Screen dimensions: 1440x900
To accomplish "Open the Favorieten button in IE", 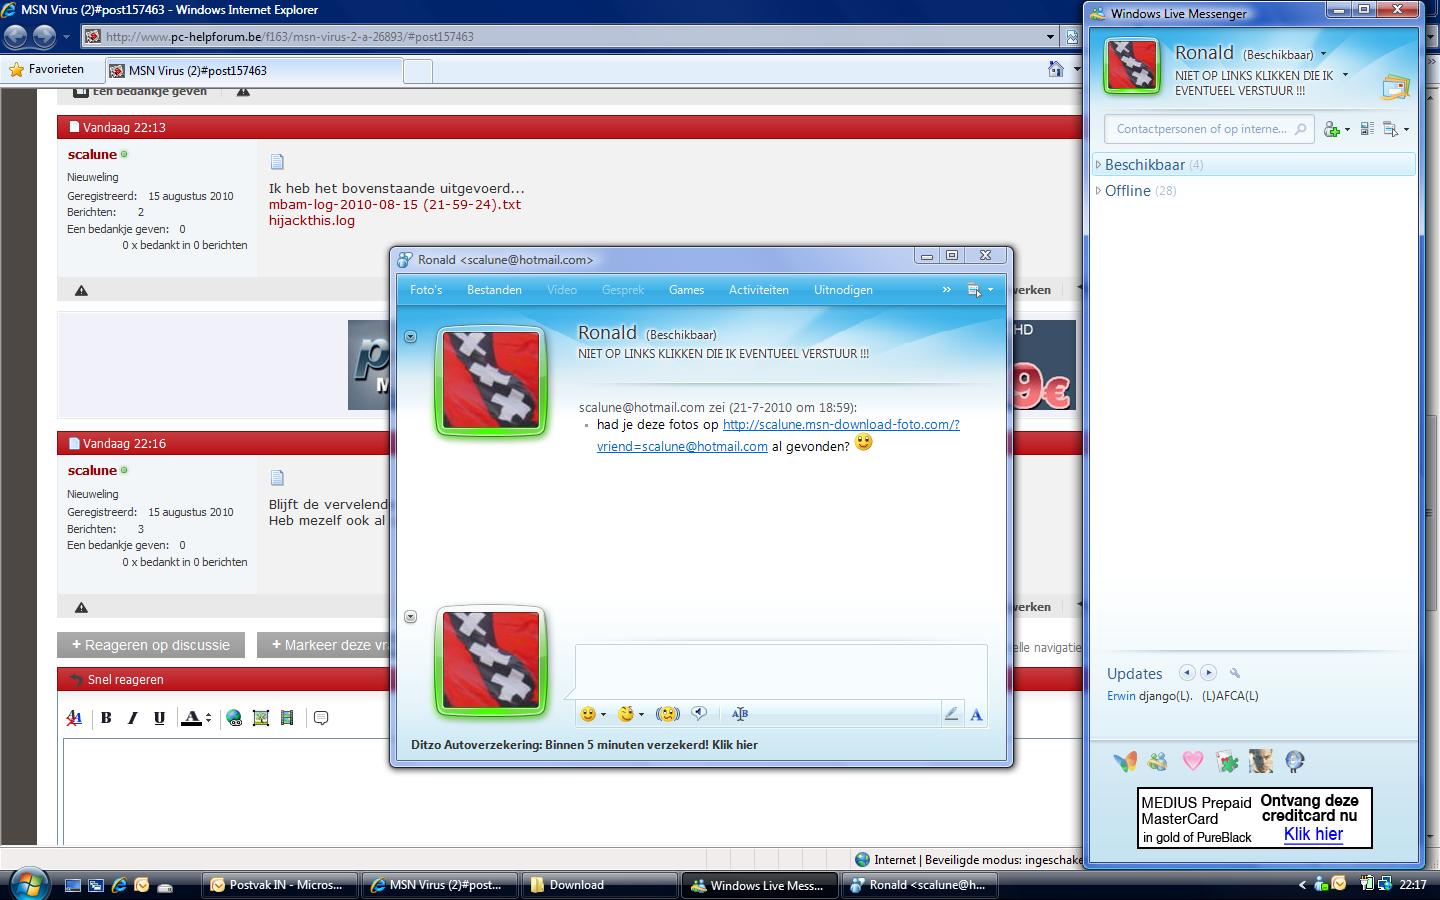I will coord(46,70).
